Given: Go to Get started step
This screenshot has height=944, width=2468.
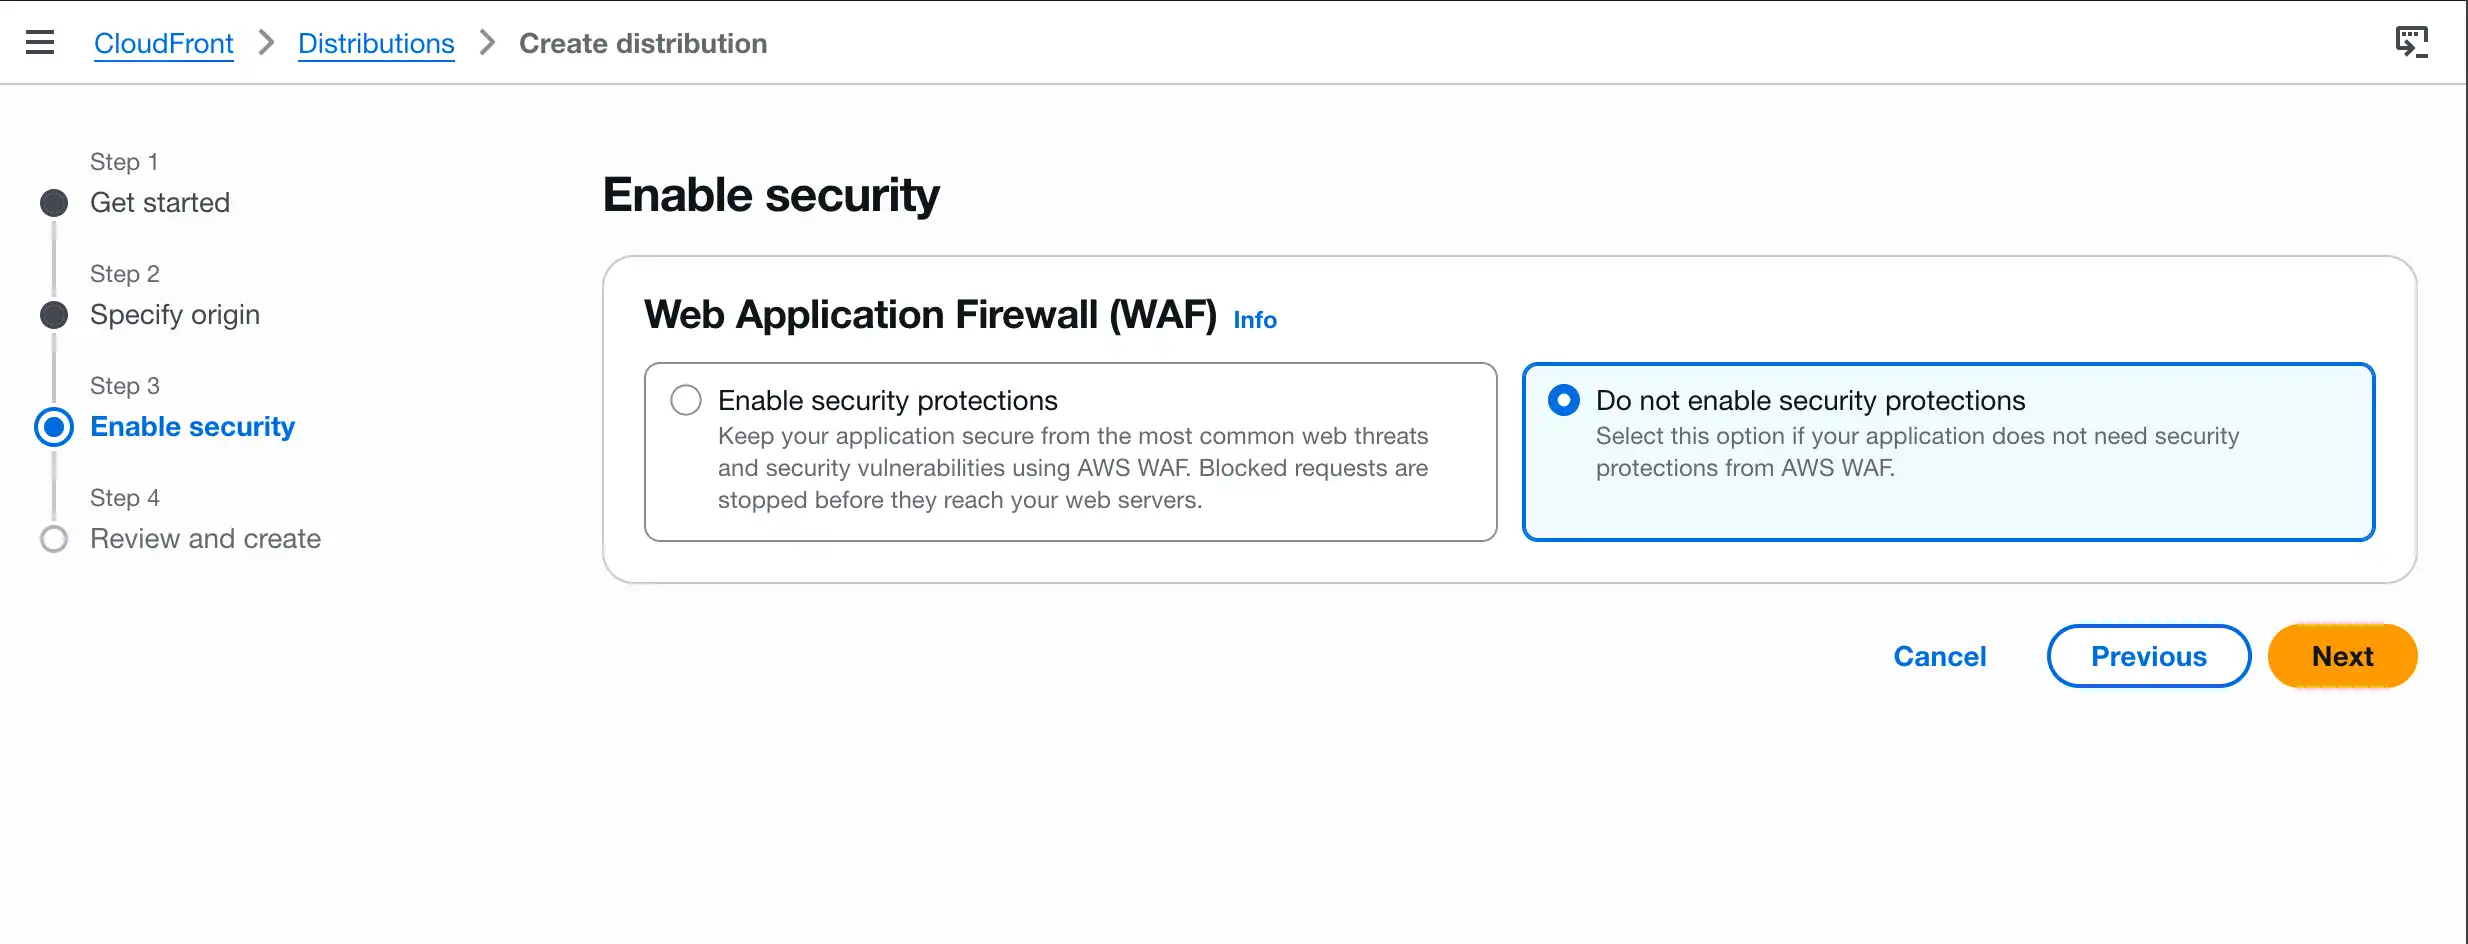Looking at the screenshot, I should 160,203.
